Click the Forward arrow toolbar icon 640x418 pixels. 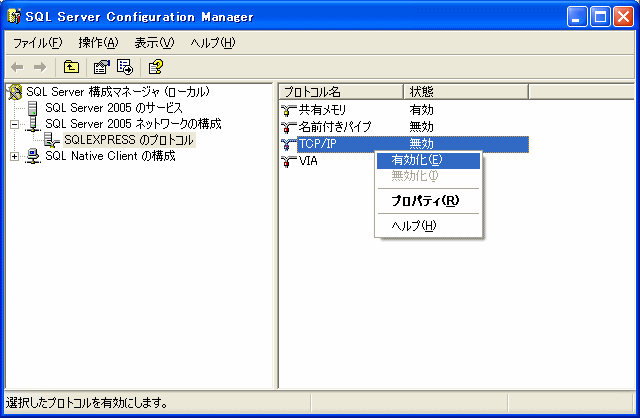(x=40, y=67)
